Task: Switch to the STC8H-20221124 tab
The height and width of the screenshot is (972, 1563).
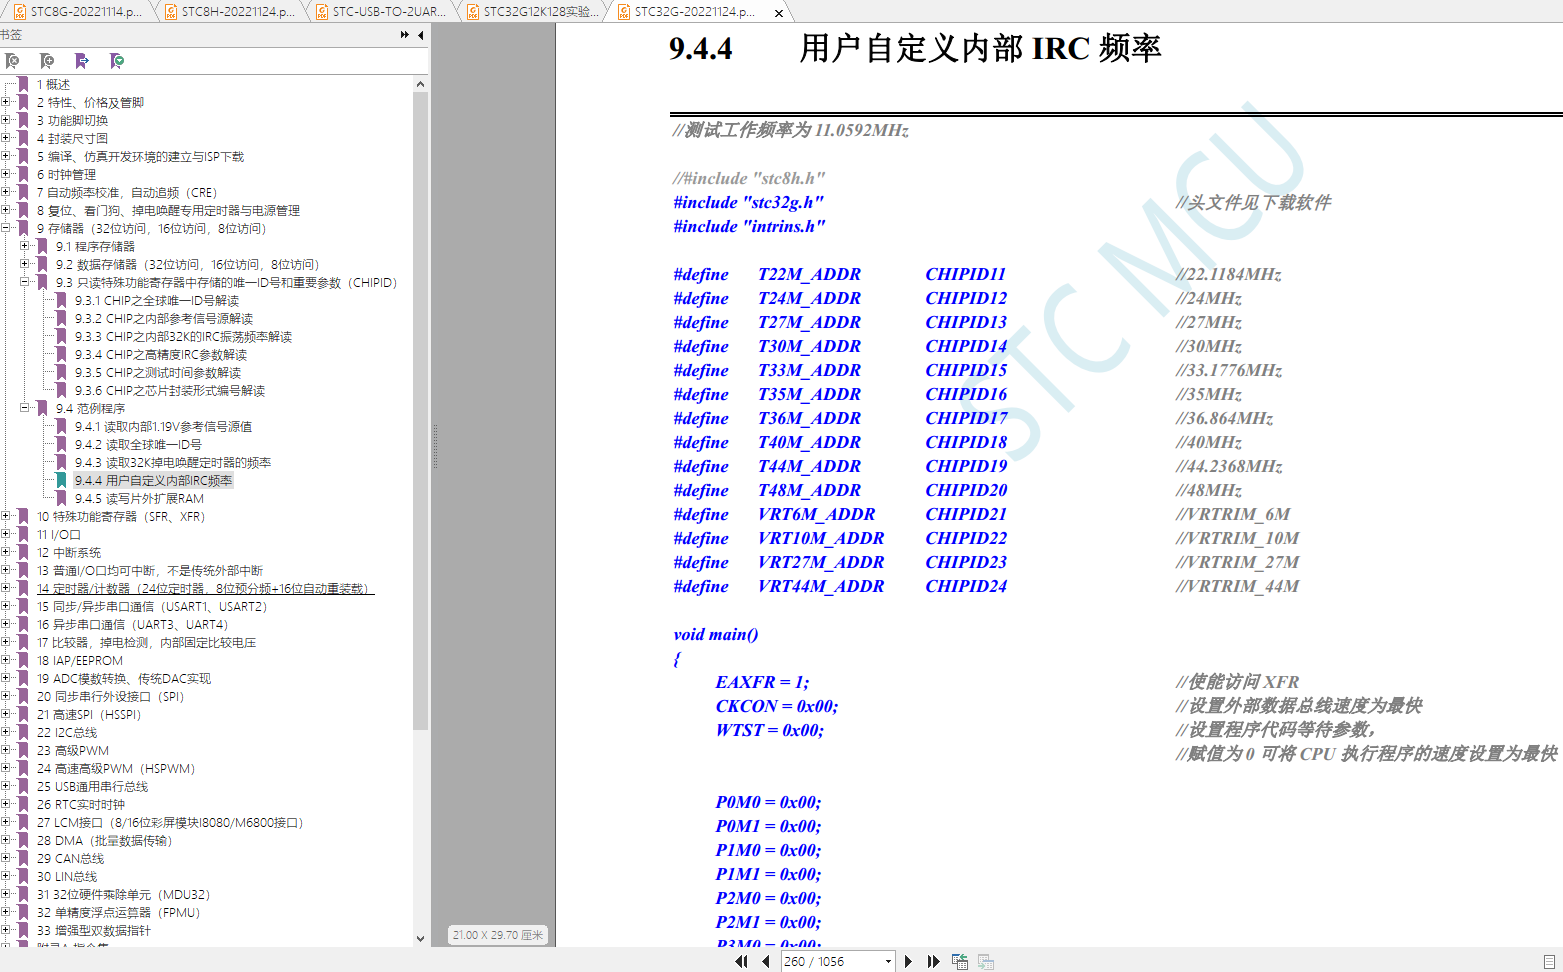Action: 230,12
